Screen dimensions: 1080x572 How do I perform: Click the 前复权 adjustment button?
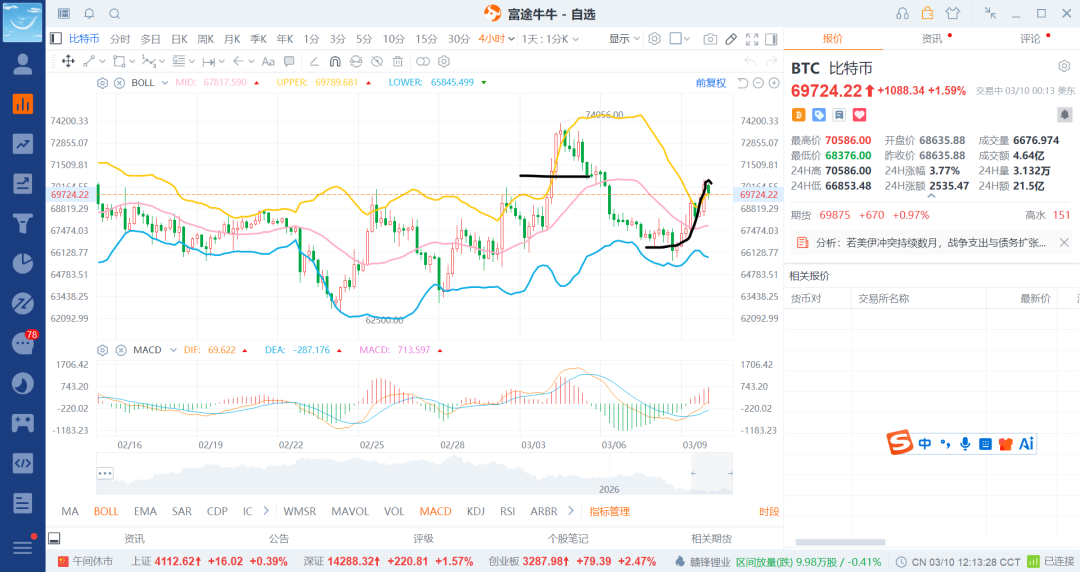coord(711,83)
